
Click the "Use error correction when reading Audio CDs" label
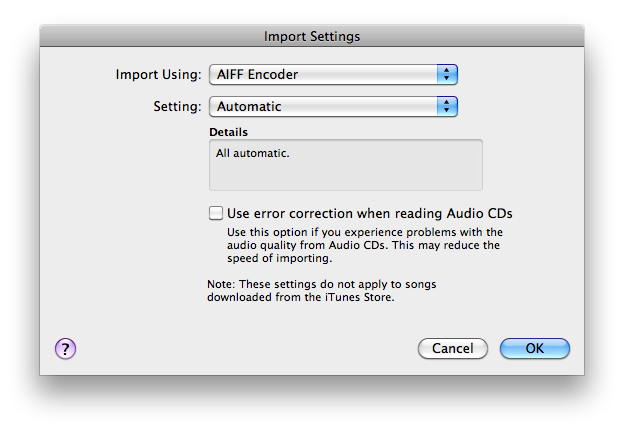369,213
